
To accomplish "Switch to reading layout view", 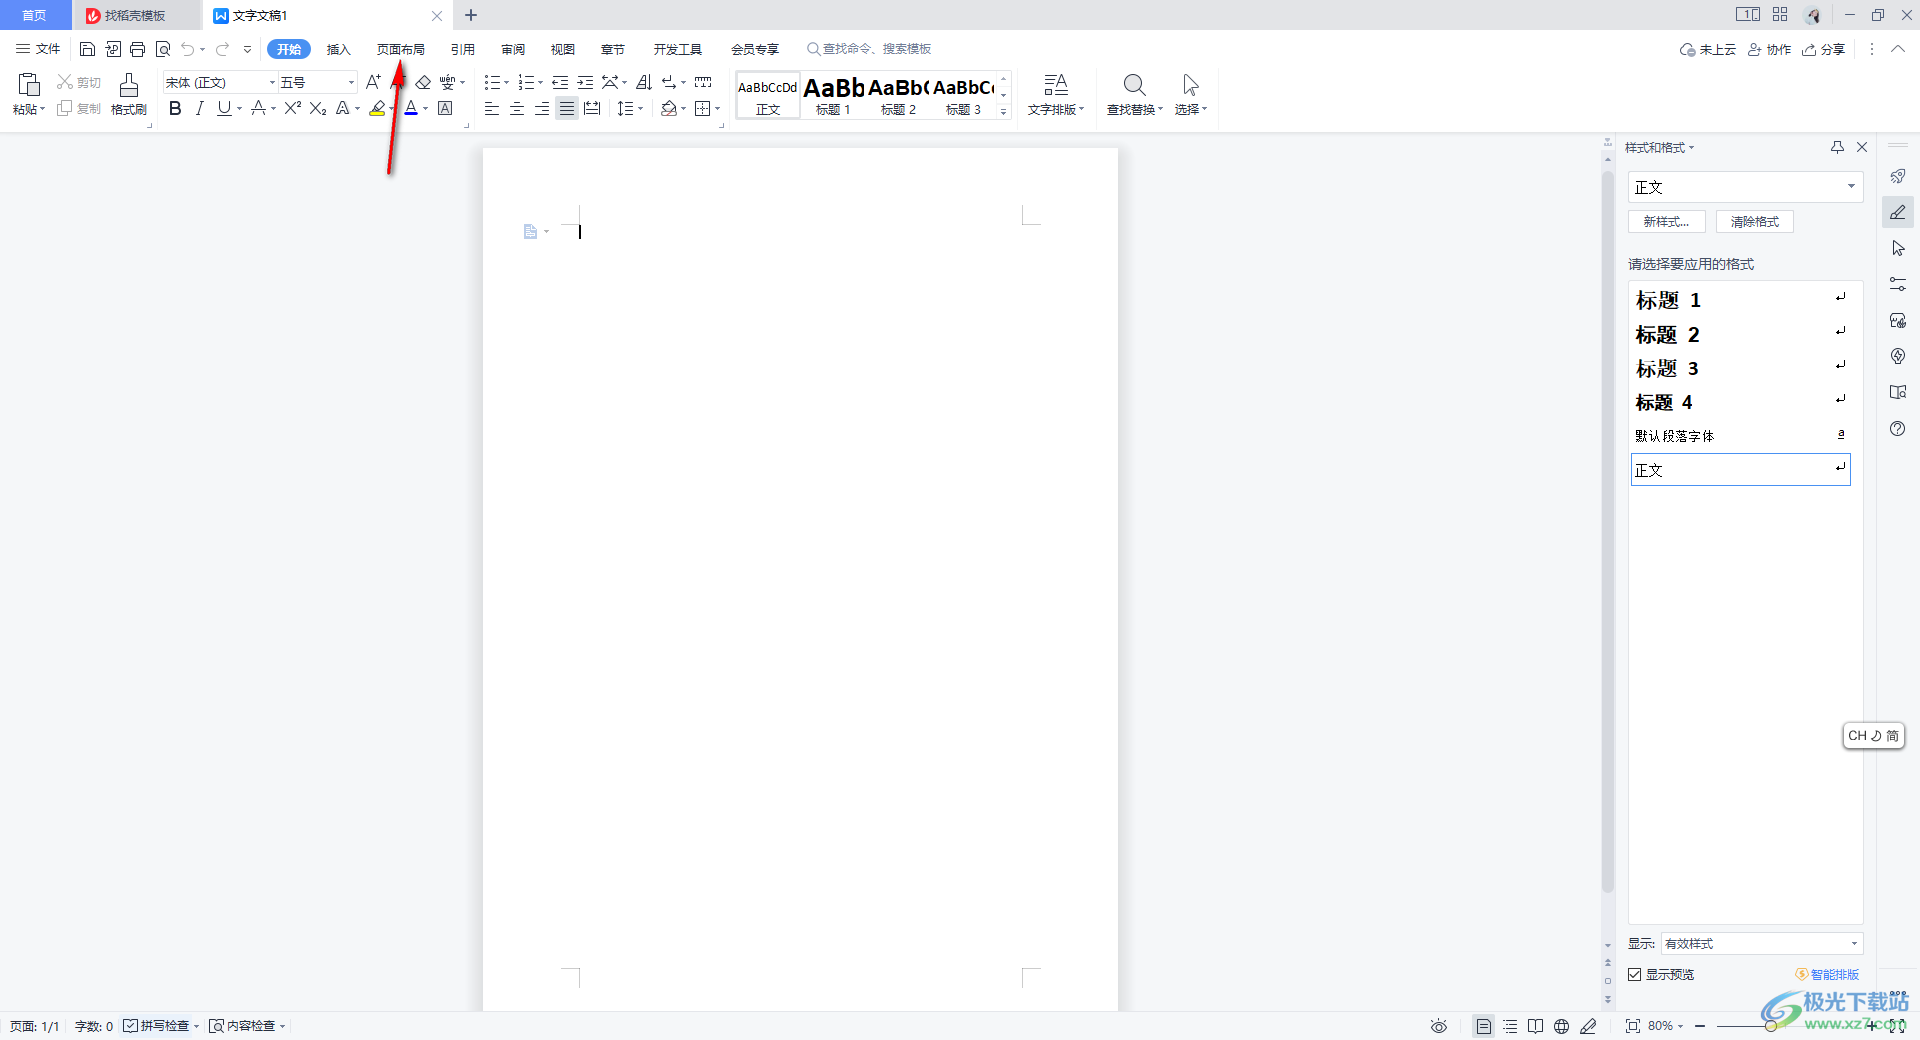I will [1536, 1026].
